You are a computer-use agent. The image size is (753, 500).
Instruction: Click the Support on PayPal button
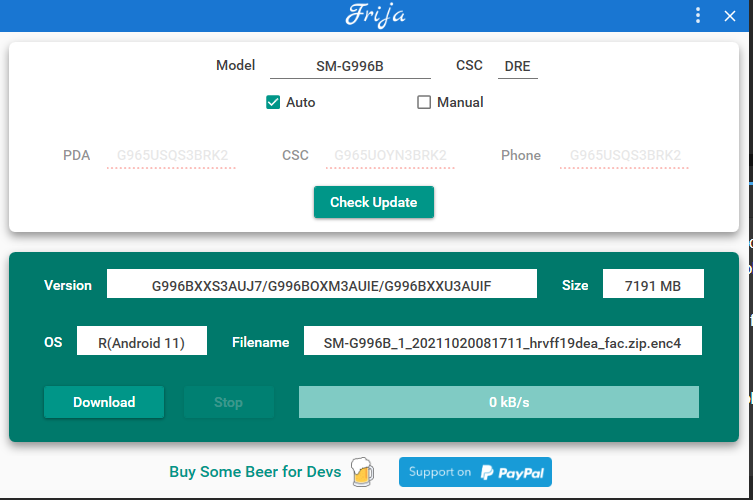click(475, 472)
